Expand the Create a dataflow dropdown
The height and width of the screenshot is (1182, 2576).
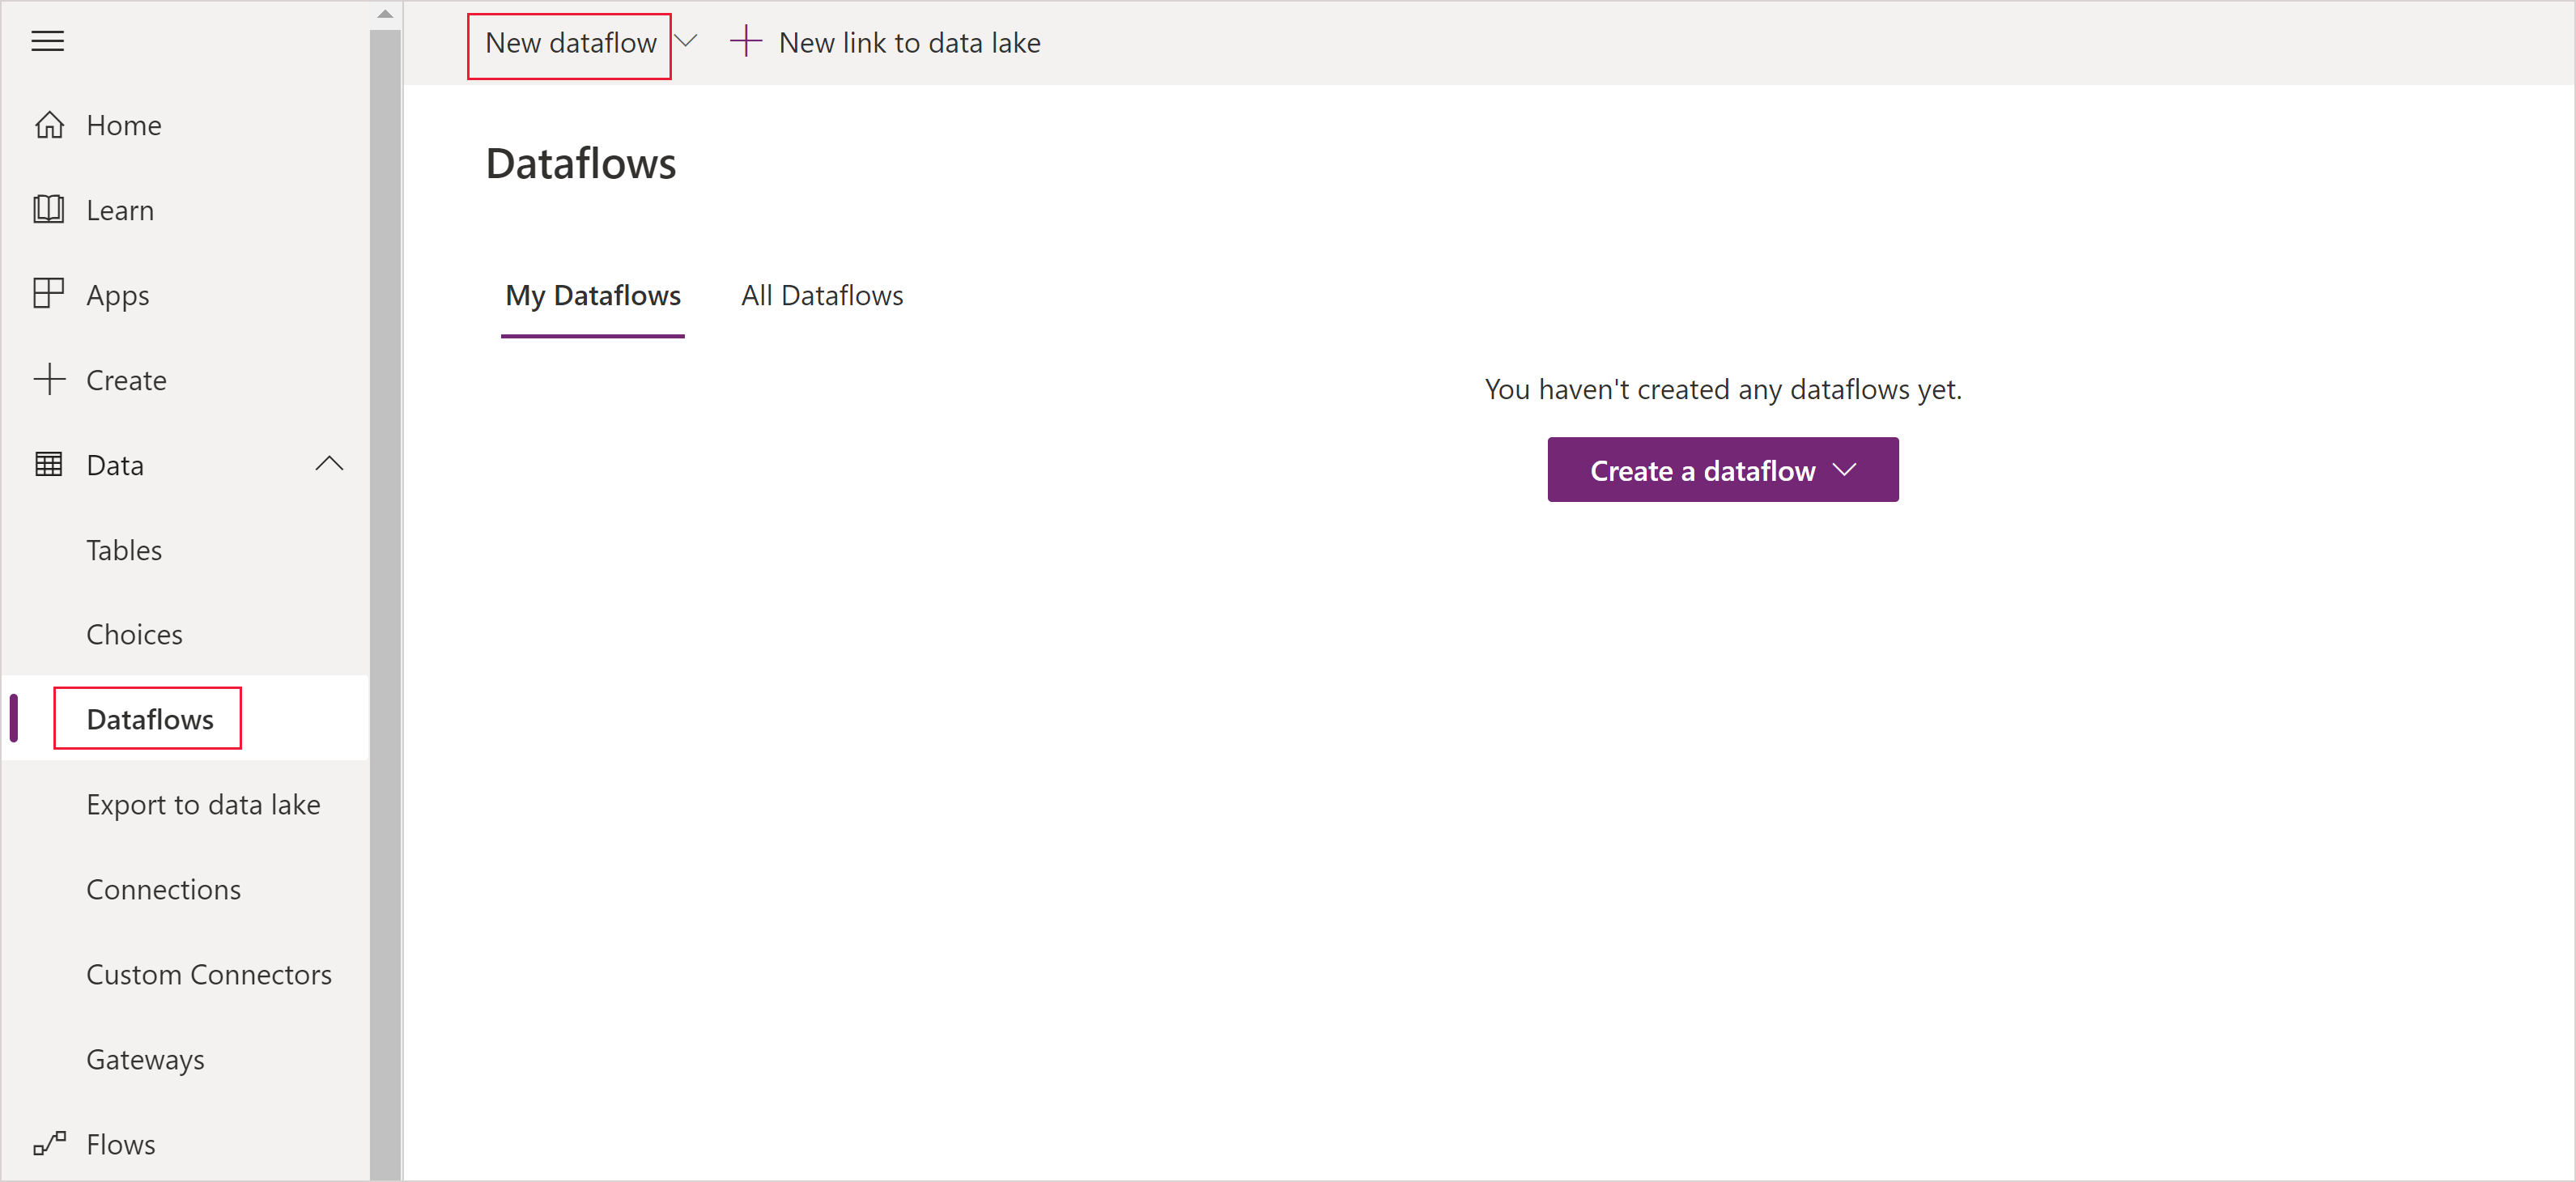click(x=1845, y=470)
